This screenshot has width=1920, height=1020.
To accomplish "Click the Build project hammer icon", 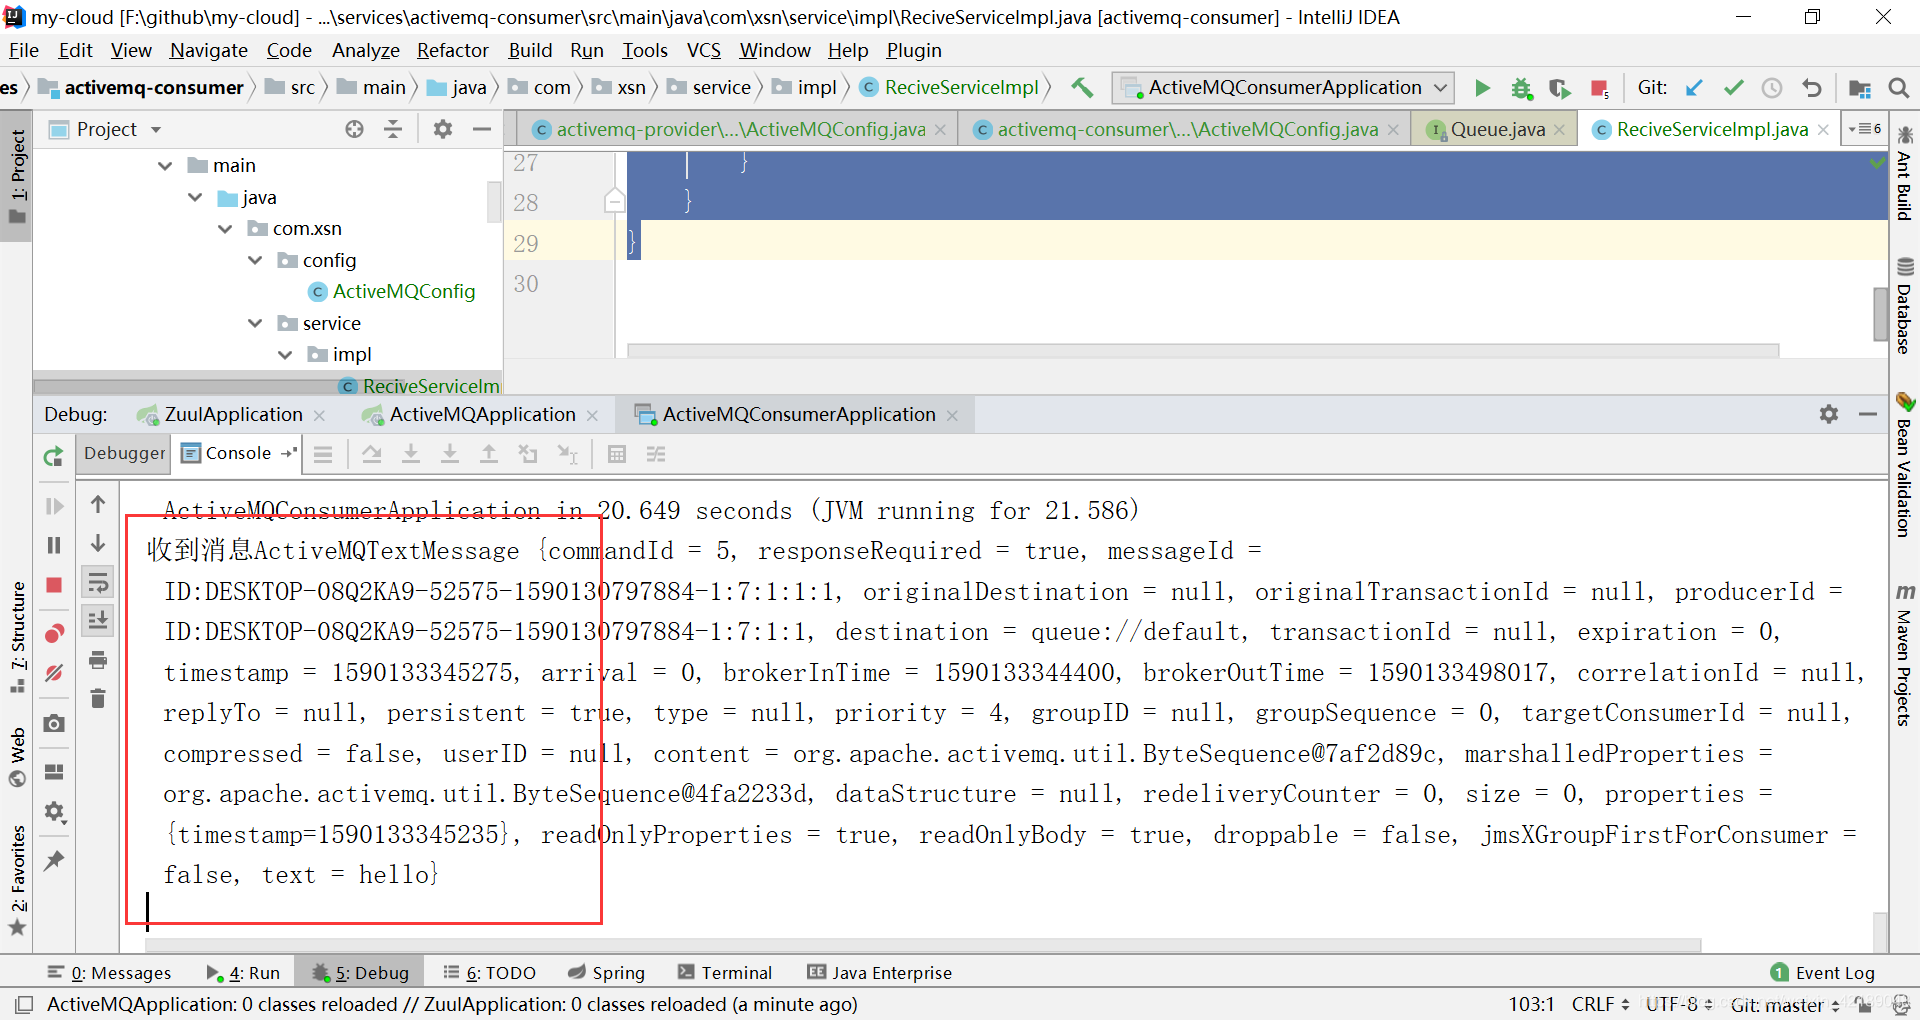I will pyautogui.click(x=1082, y=88).
